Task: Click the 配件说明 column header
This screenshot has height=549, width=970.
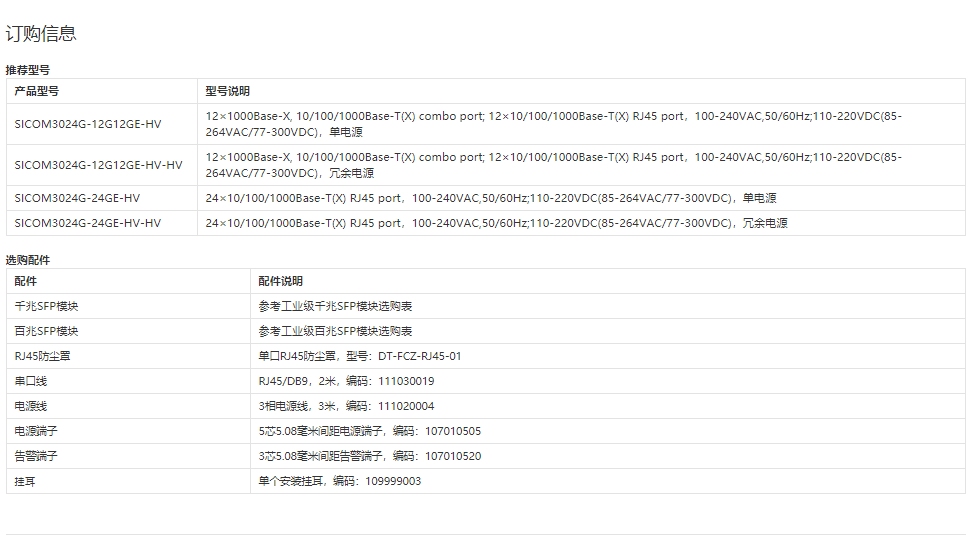Action: (281, 281)
